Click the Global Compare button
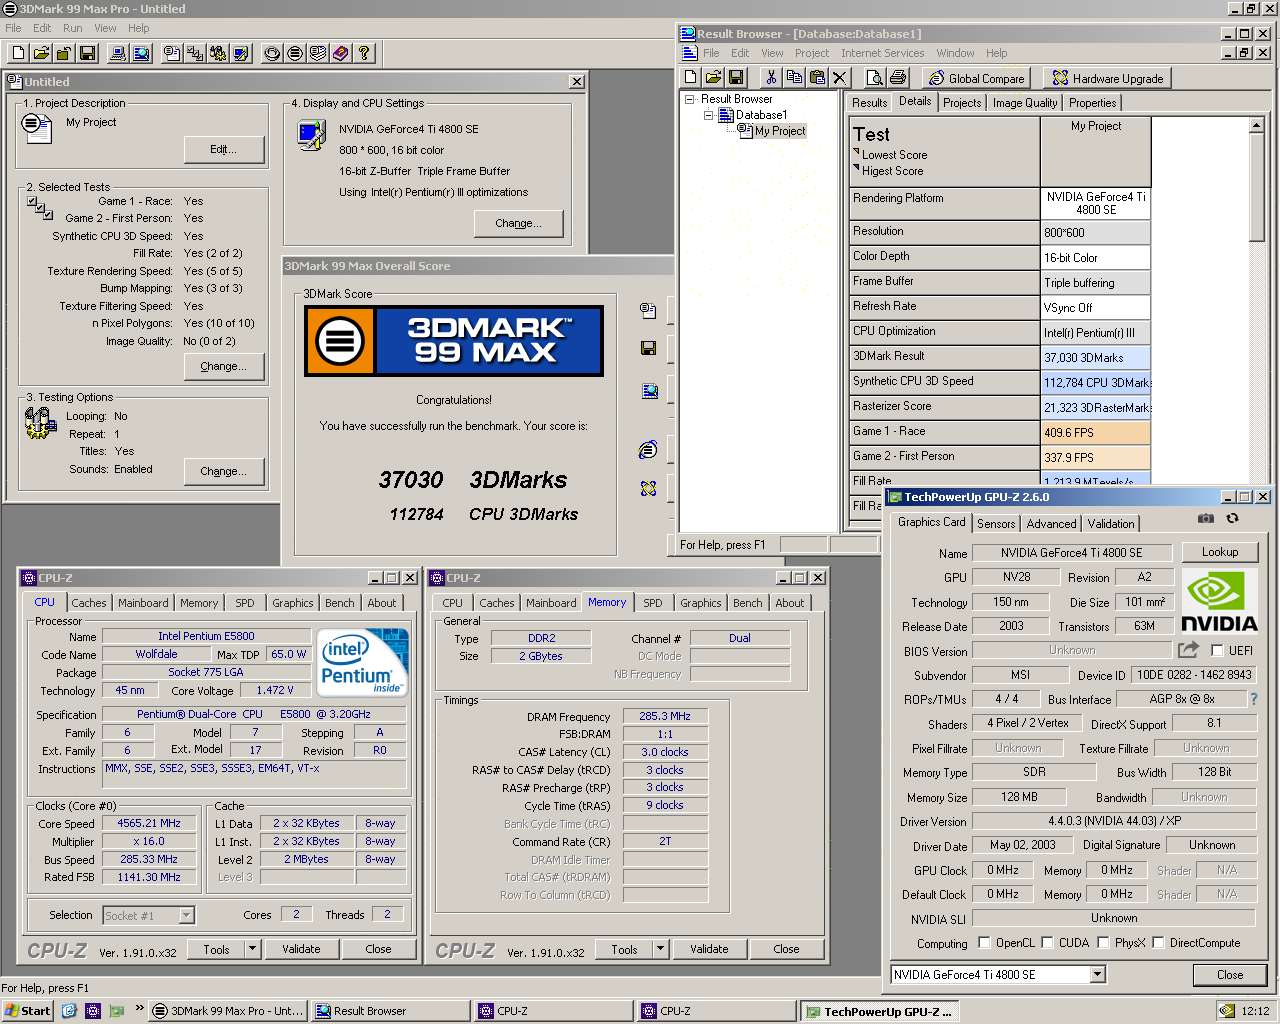This screenshot has width=1280, height=1024. click(x=976, y=78)
